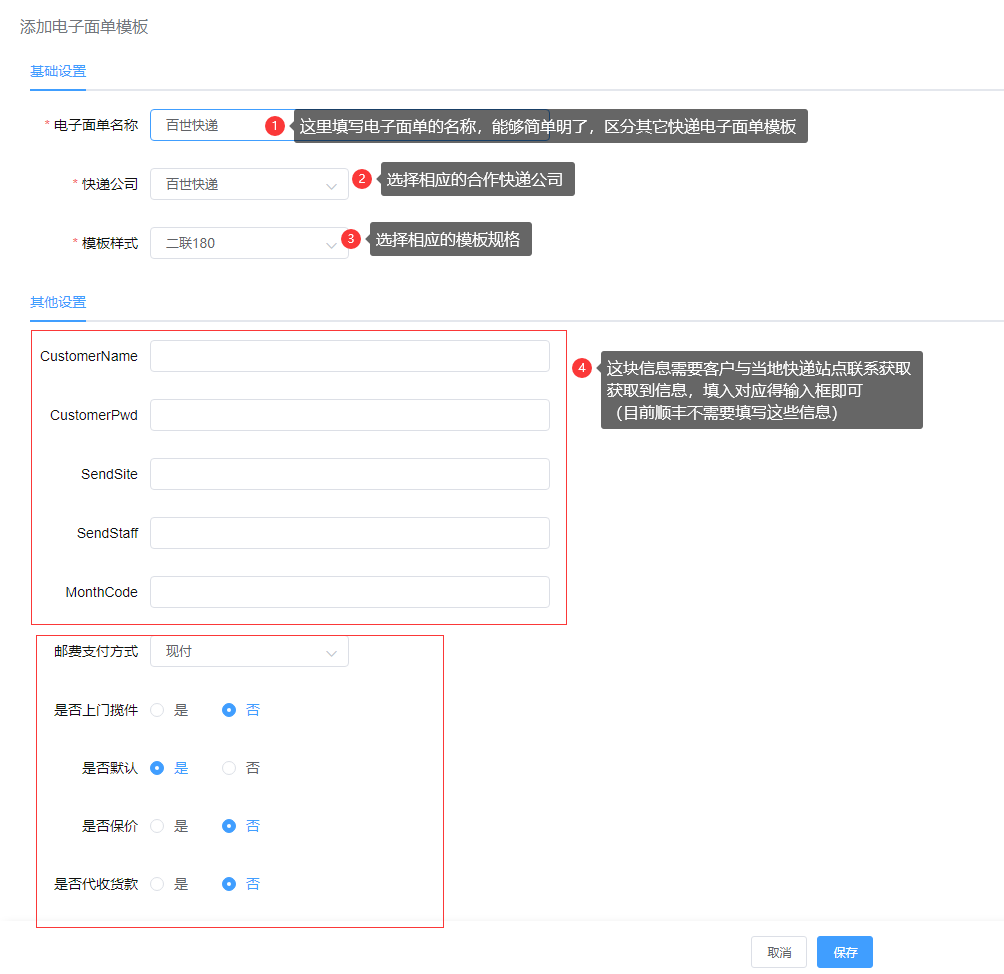Viewport: 1004px width, 974px height.
Task: Choose 是 for 是否保价
Action: coord(157,826)
